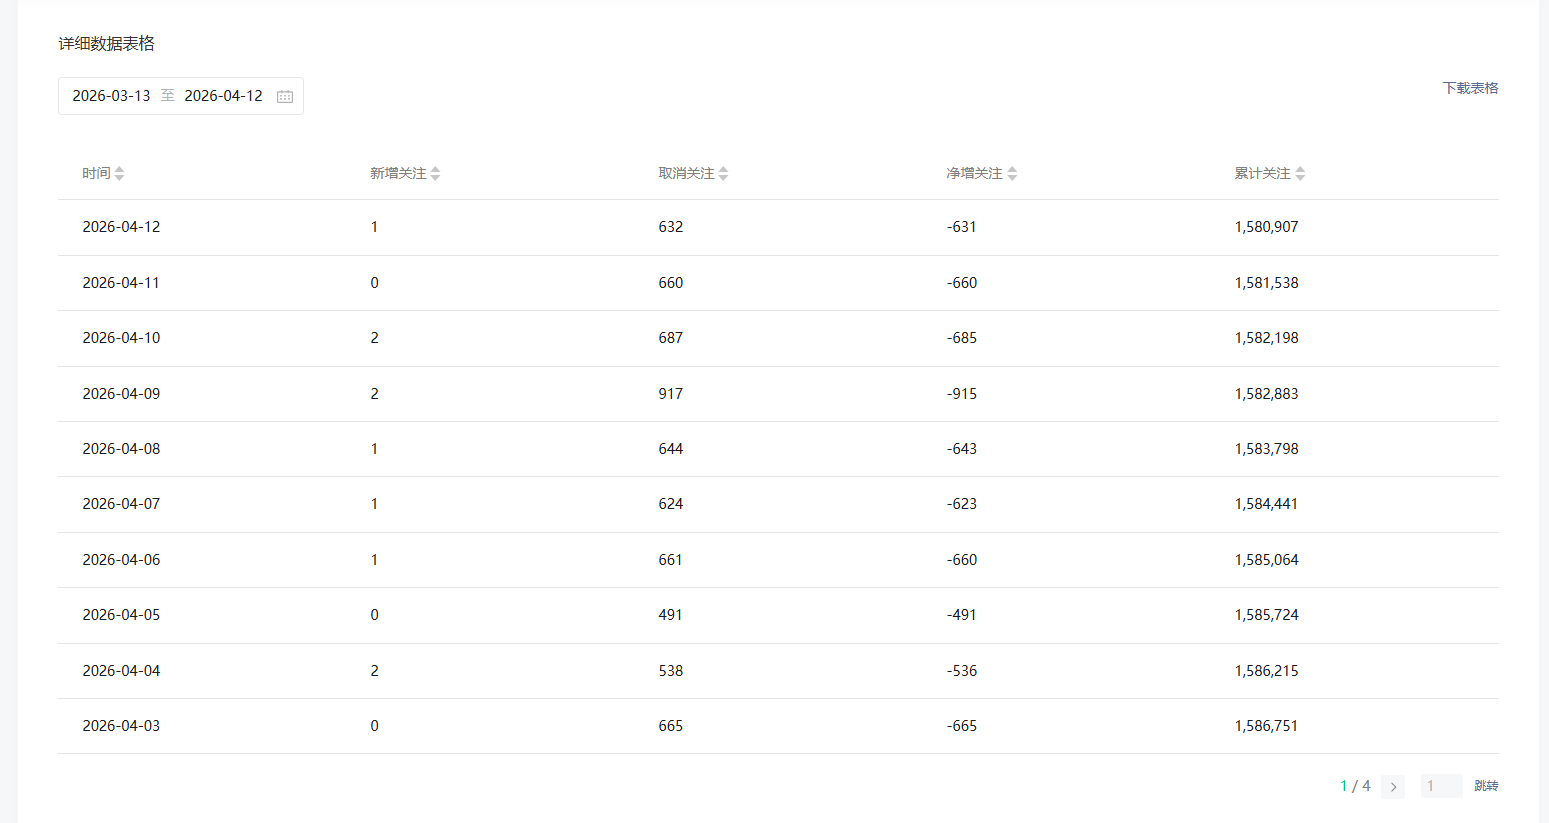
Task: Sort table by 新增关注 column
Action: 435,174
